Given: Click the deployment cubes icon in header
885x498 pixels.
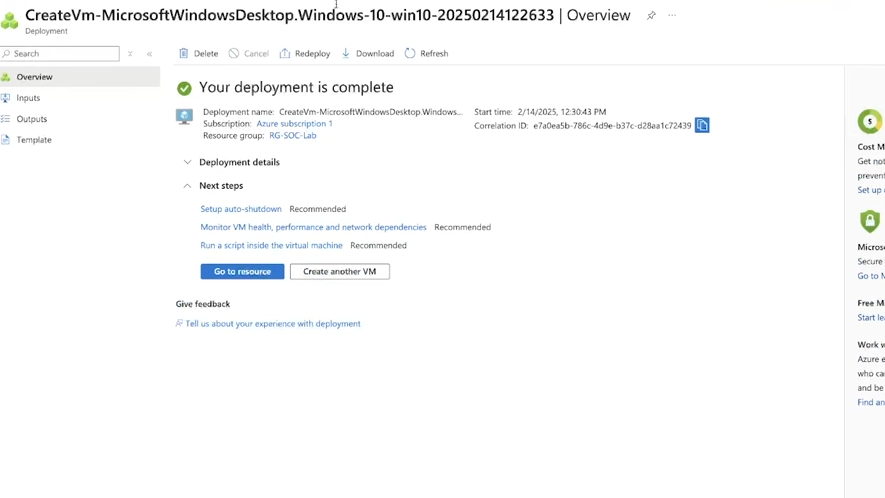Looking at the screenshot, I should (x=10, y=20).
